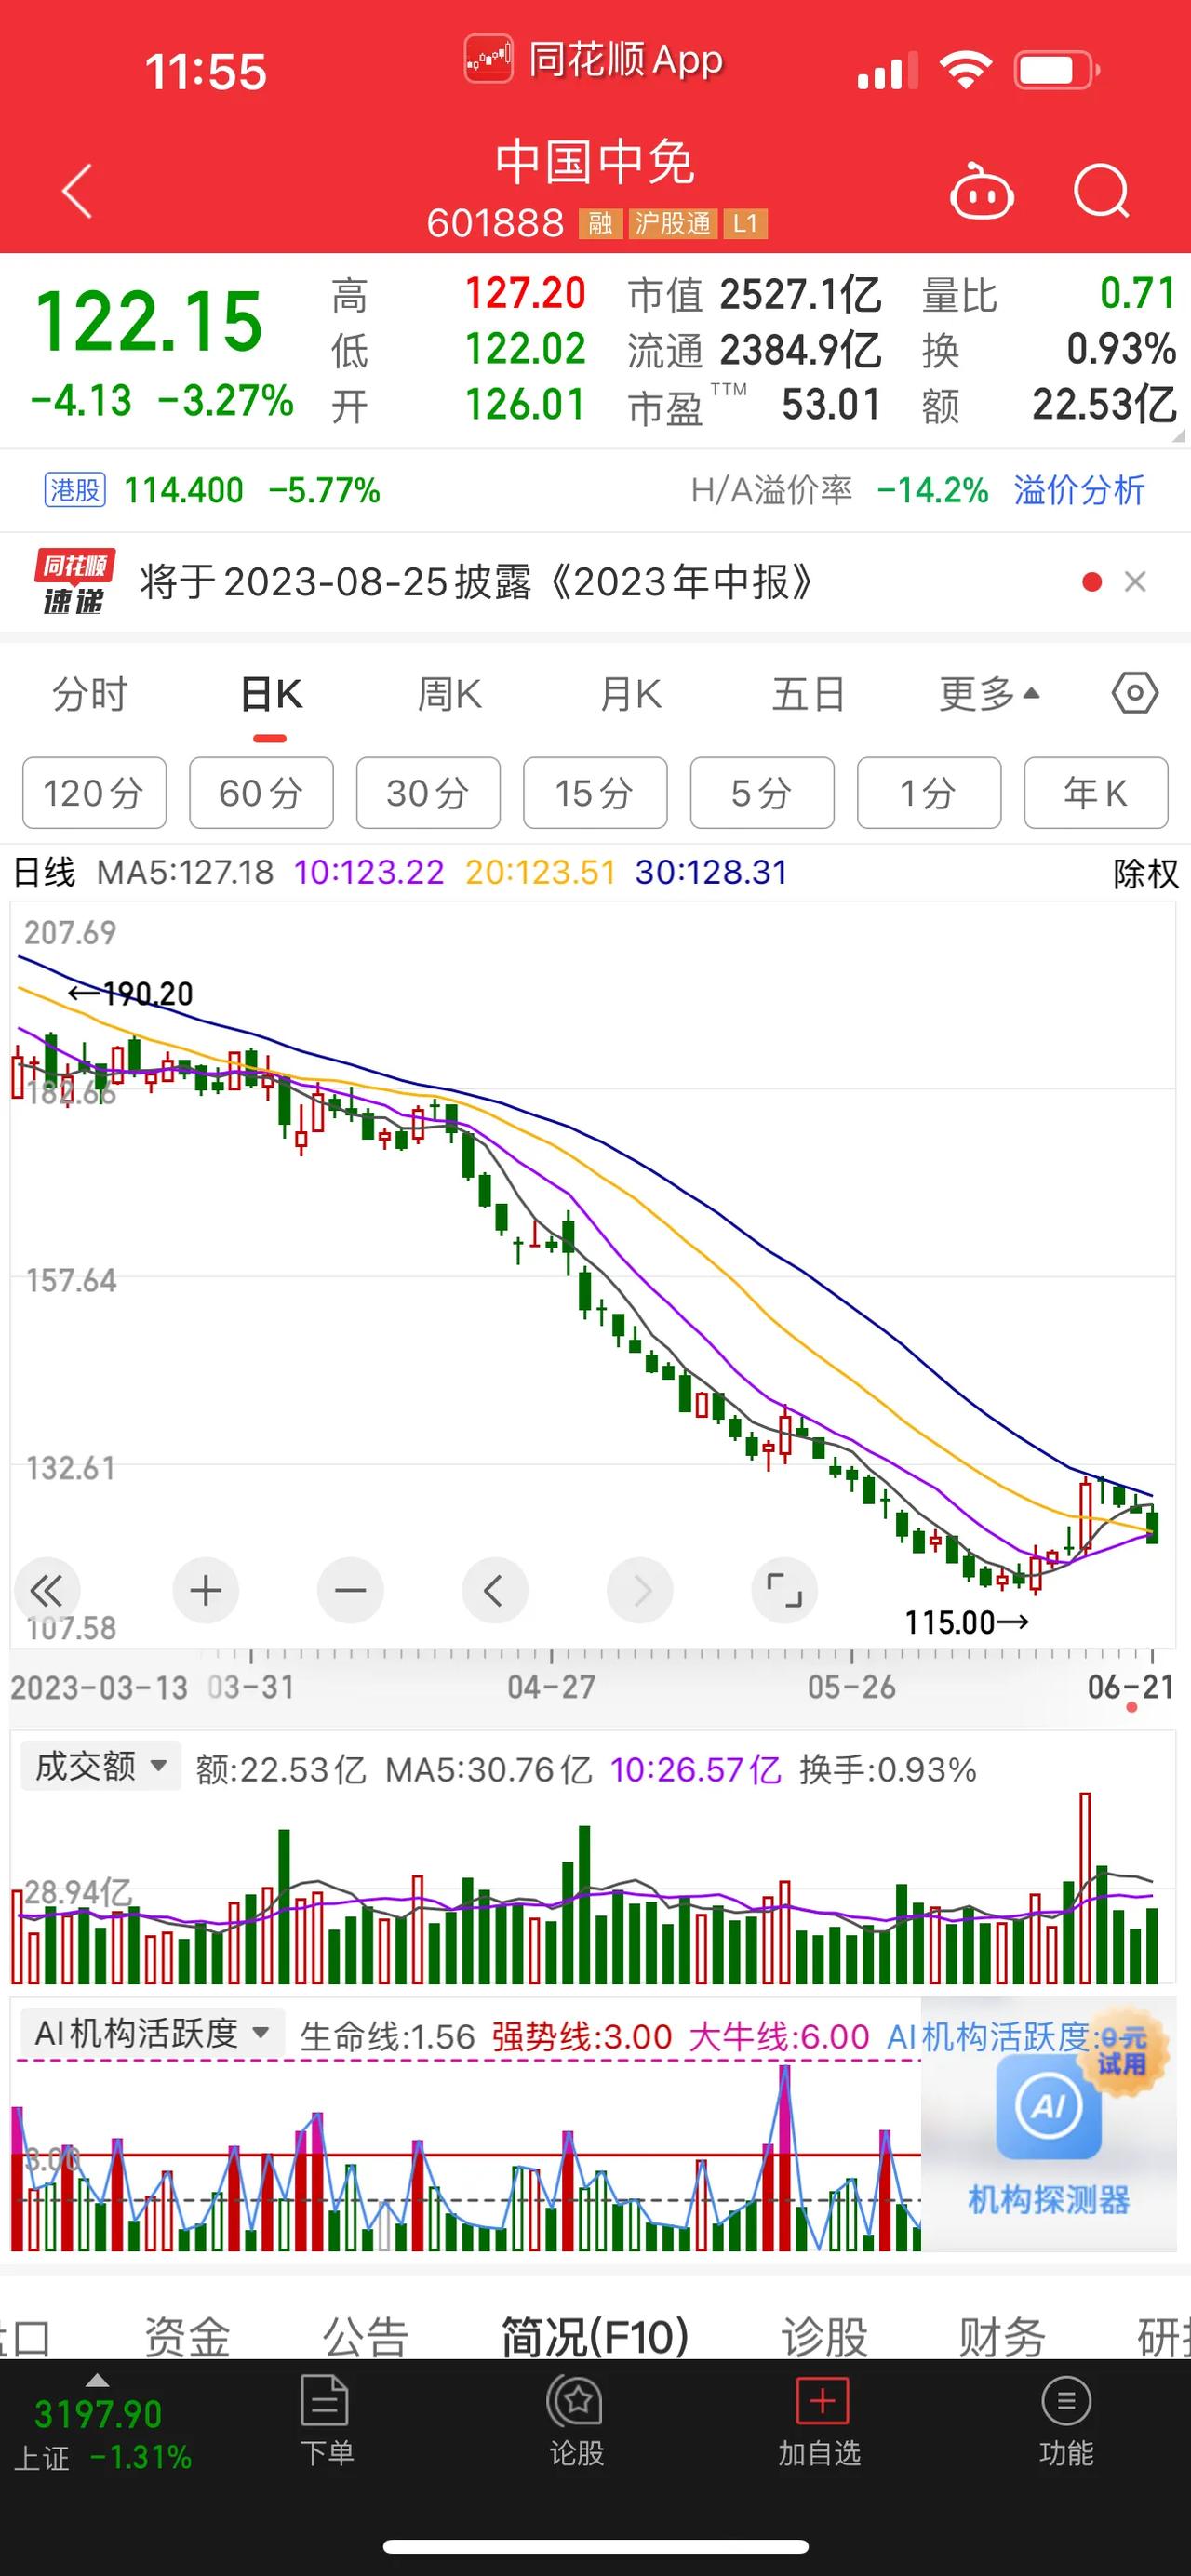
Task: Tap the 港股 tag
Action: (x=75, y=490)
